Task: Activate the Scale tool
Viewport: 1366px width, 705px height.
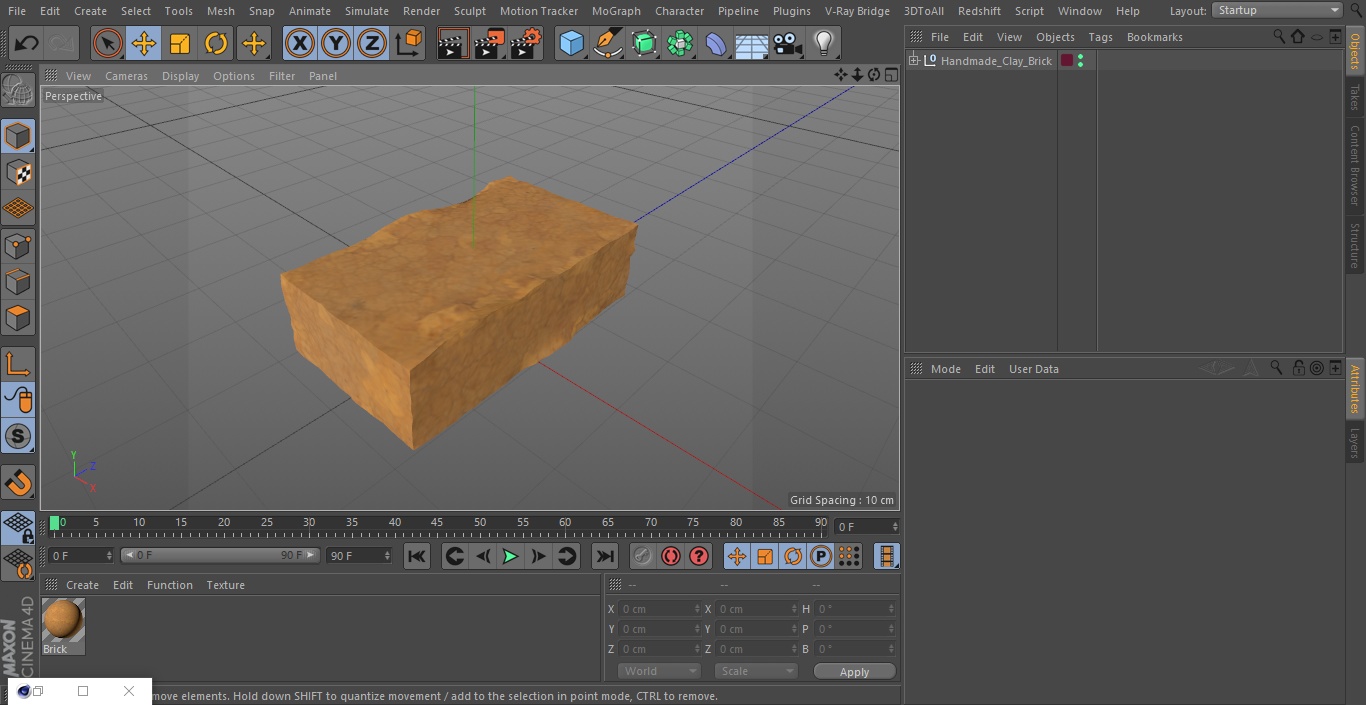Action: pyautogui.click(x=180, y=44)
